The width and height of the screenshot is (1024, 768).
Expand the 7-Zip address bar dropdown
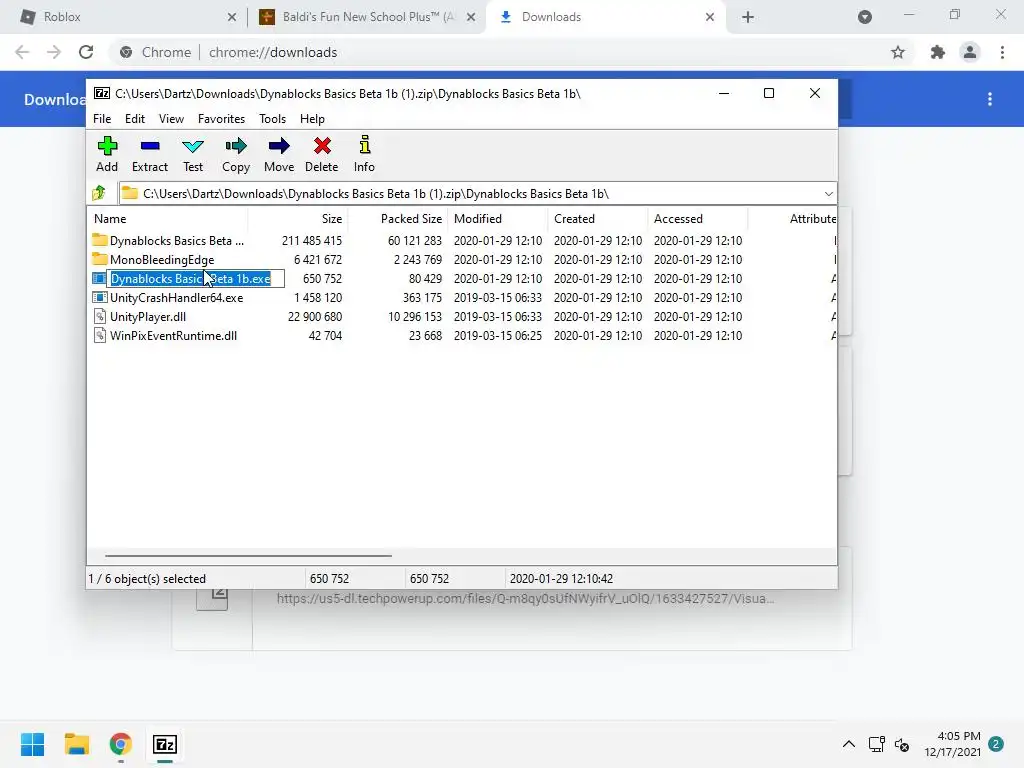click(828, 194)
